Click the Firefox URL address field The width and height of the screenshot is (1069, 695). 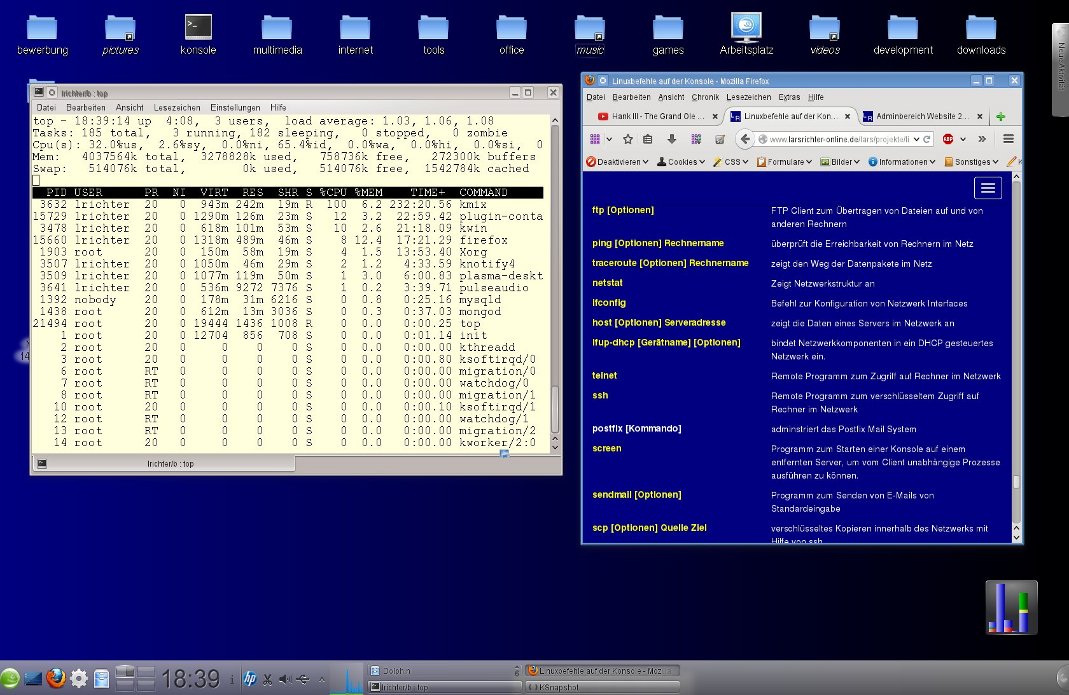840,139
